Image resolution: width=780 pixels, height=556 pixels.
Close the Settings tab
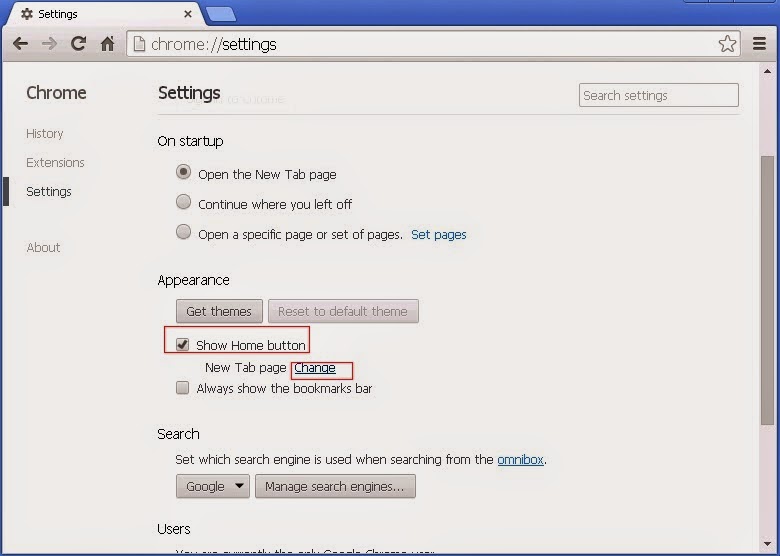pos(188,14)
